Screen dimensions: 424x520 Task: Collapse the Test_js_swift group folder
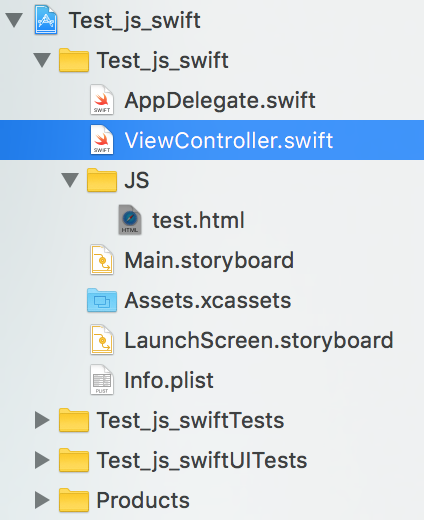(42, 60)
